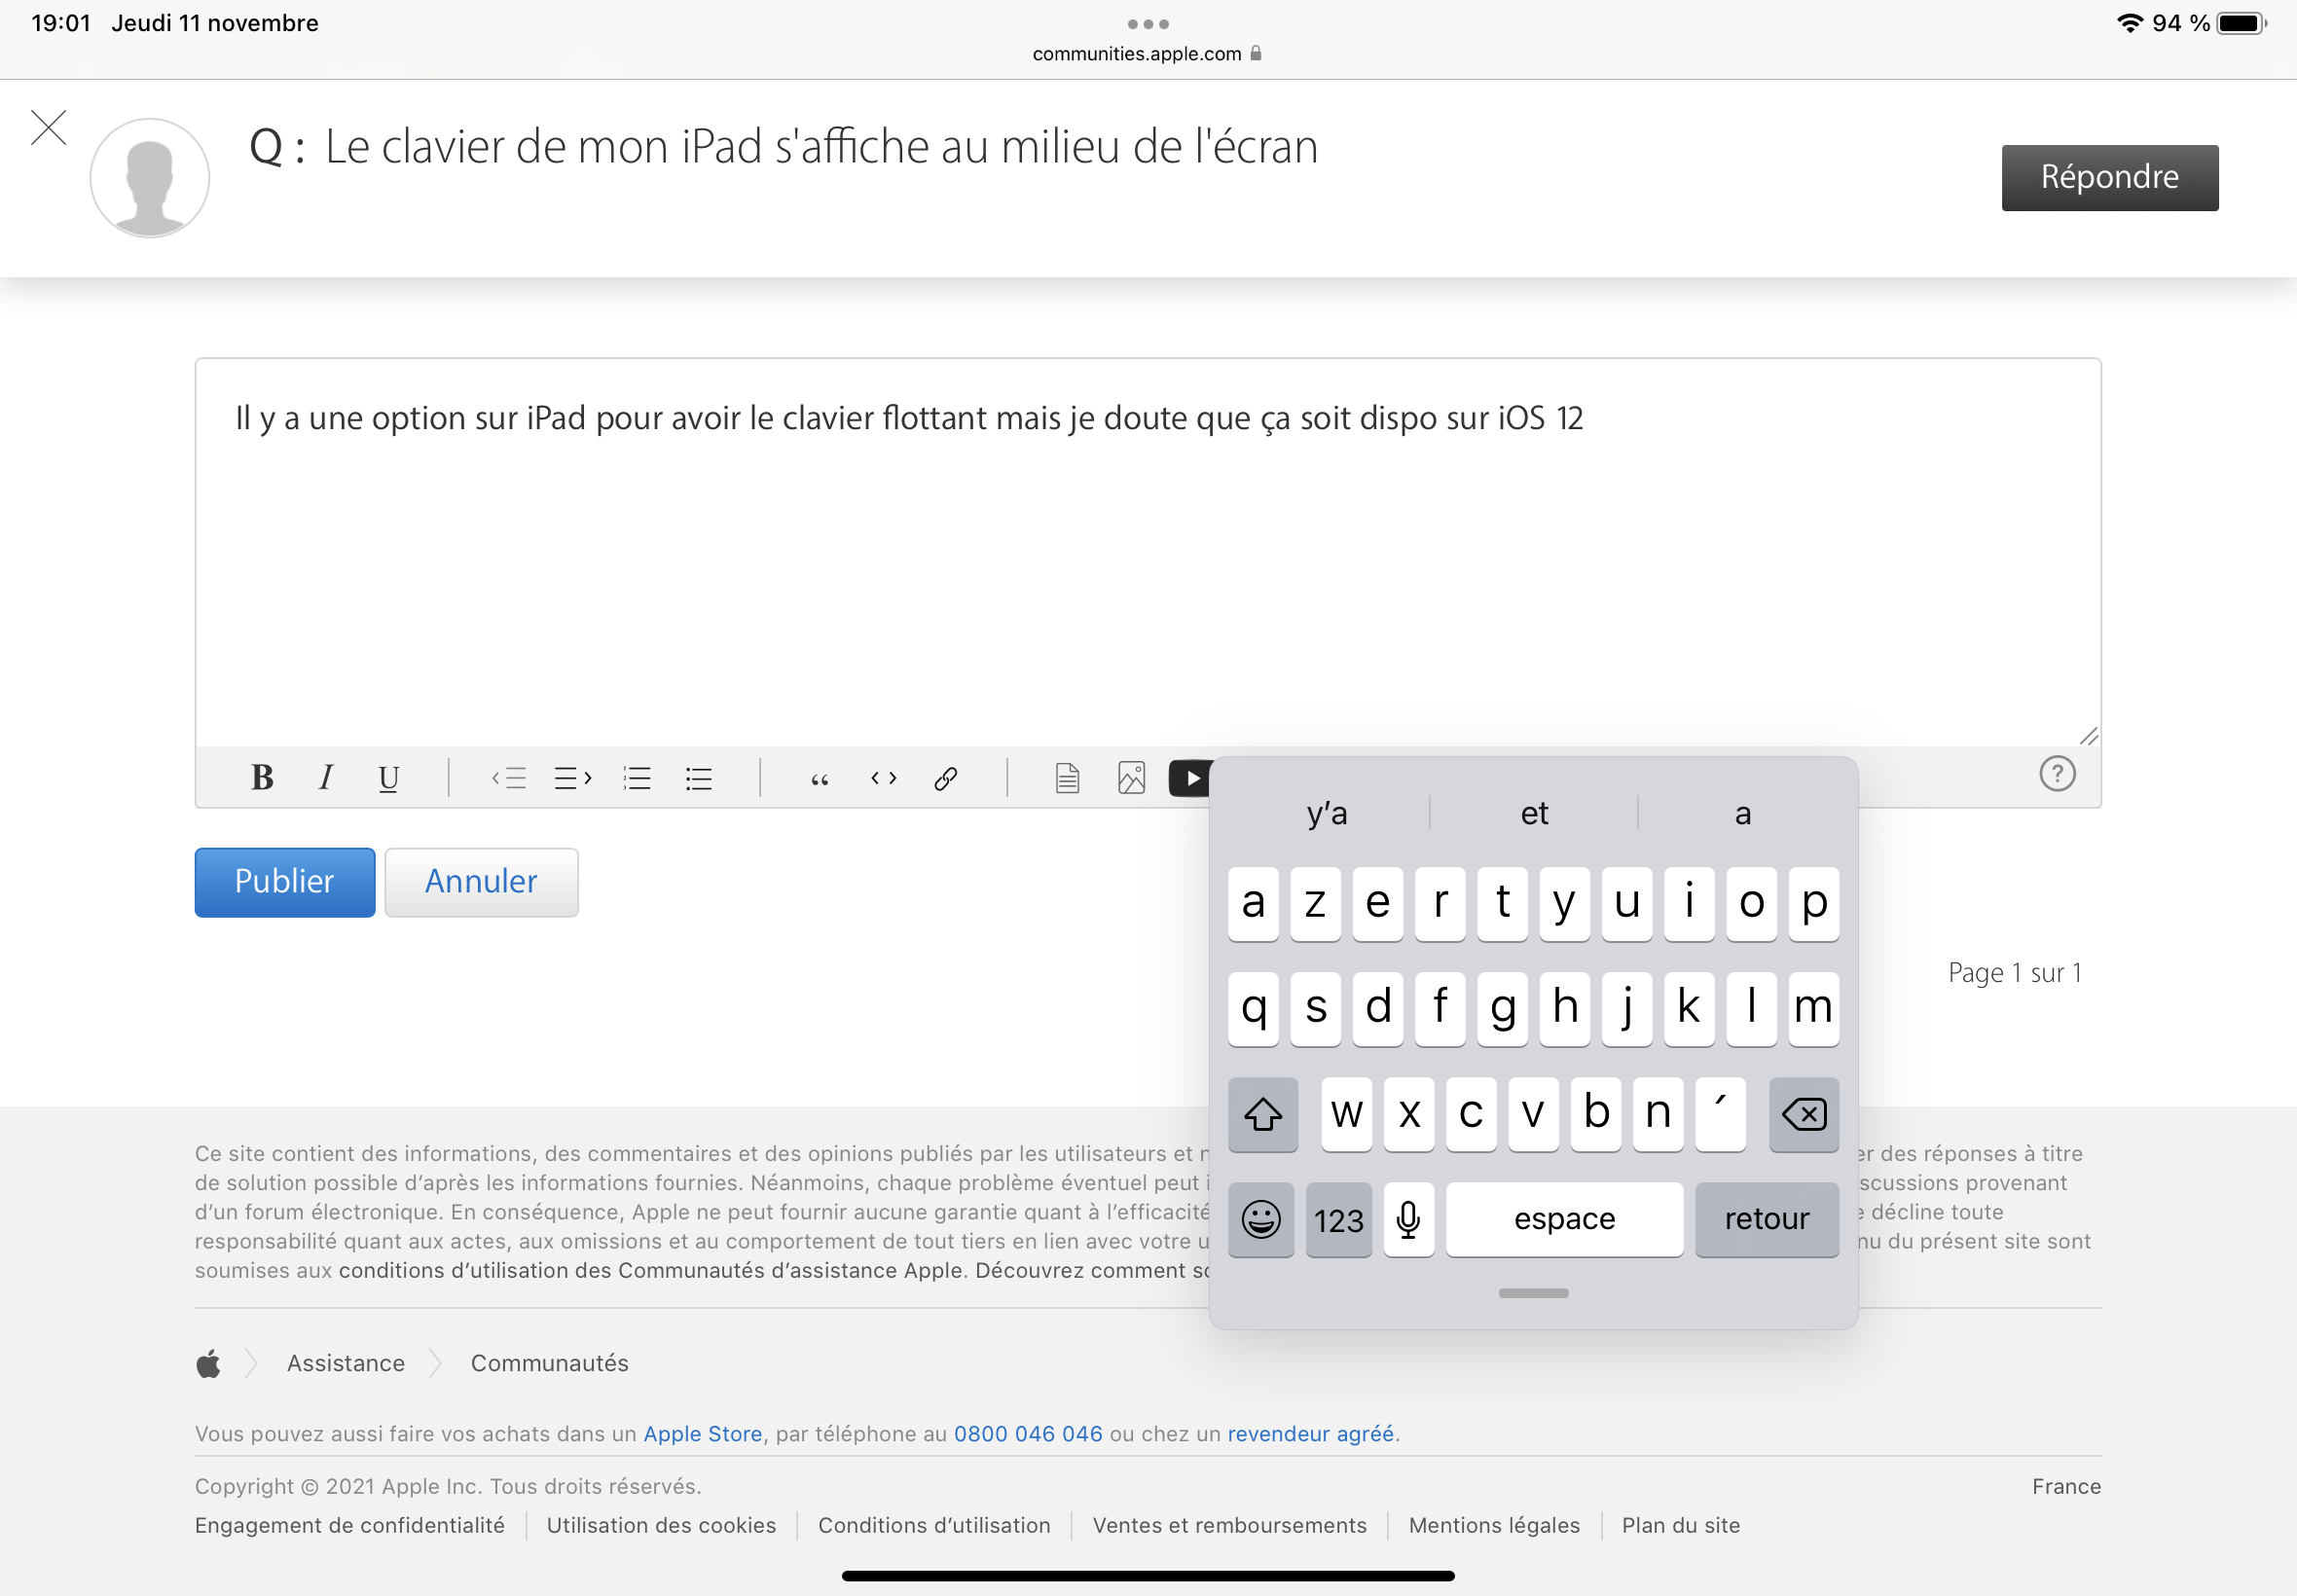Insert a blockquote with quote icon
Screen dimensions: 2297x1596
pos(819,778)
